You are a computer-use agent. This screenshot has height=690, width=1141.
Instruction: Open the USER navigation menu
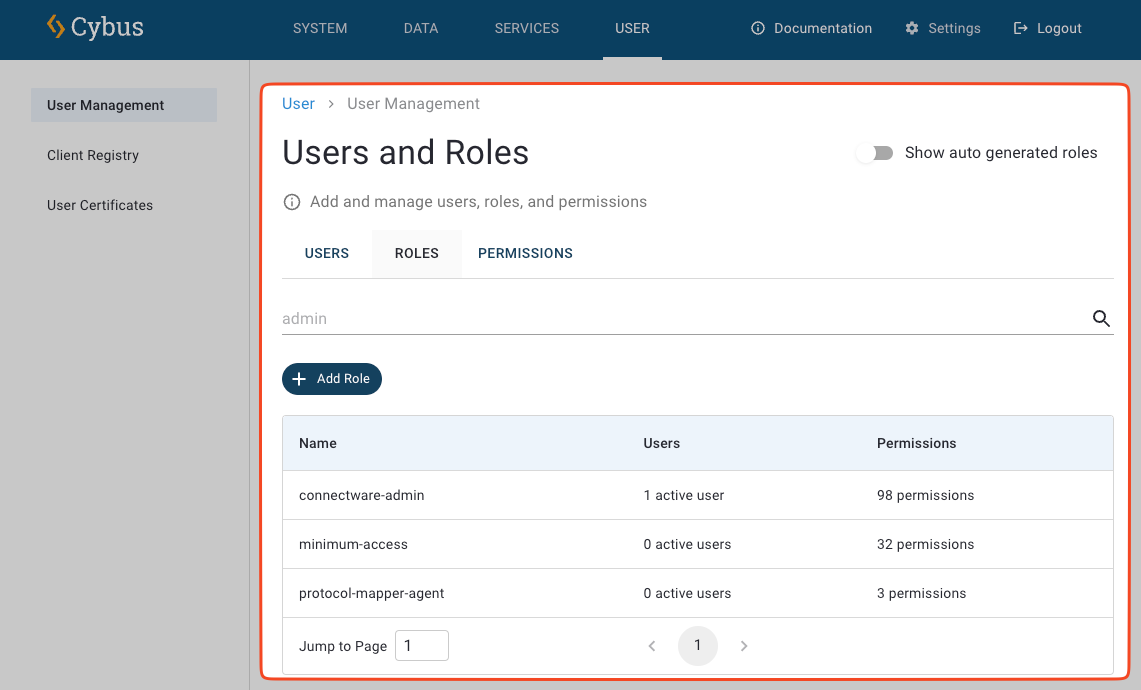[x=632, y=29]
